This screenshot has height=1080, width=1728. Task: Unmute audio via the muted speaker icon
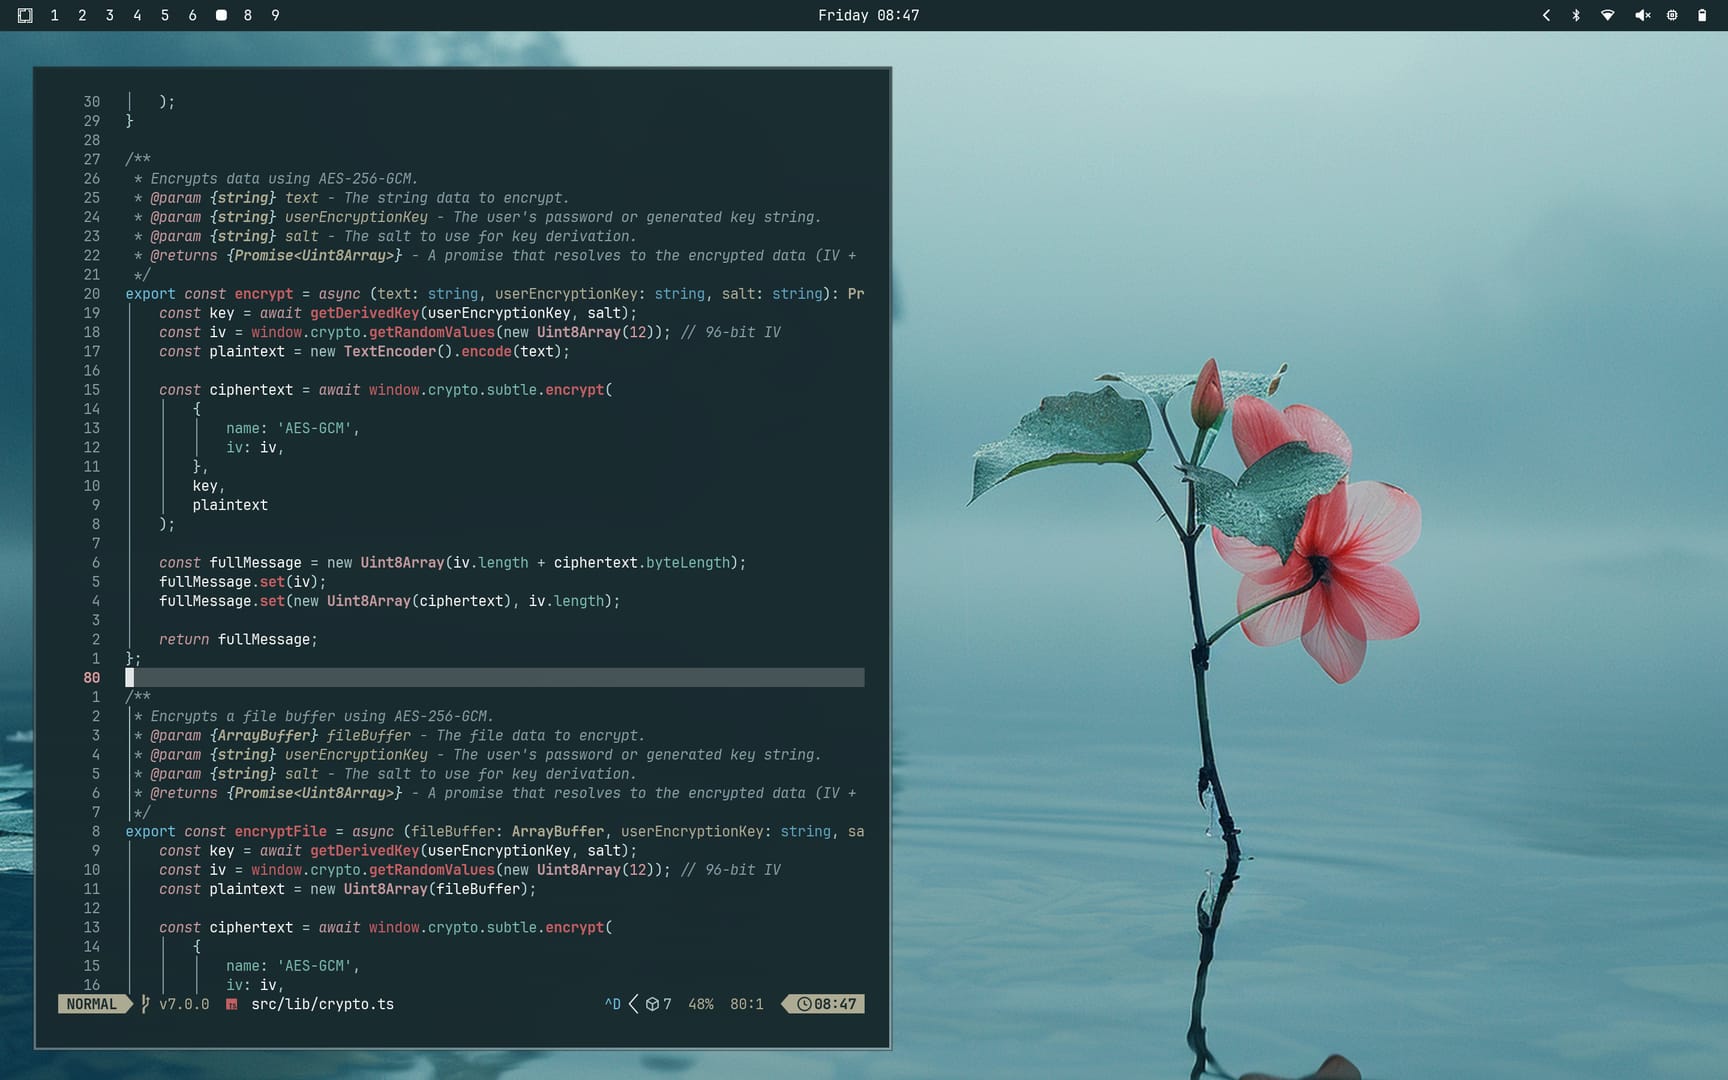point(1641,15)
